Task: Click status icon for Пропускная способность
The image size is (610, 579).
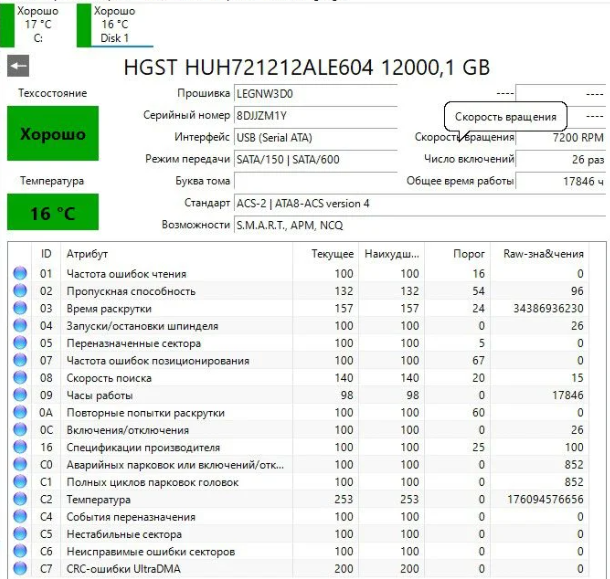Action: click(20, 291)
